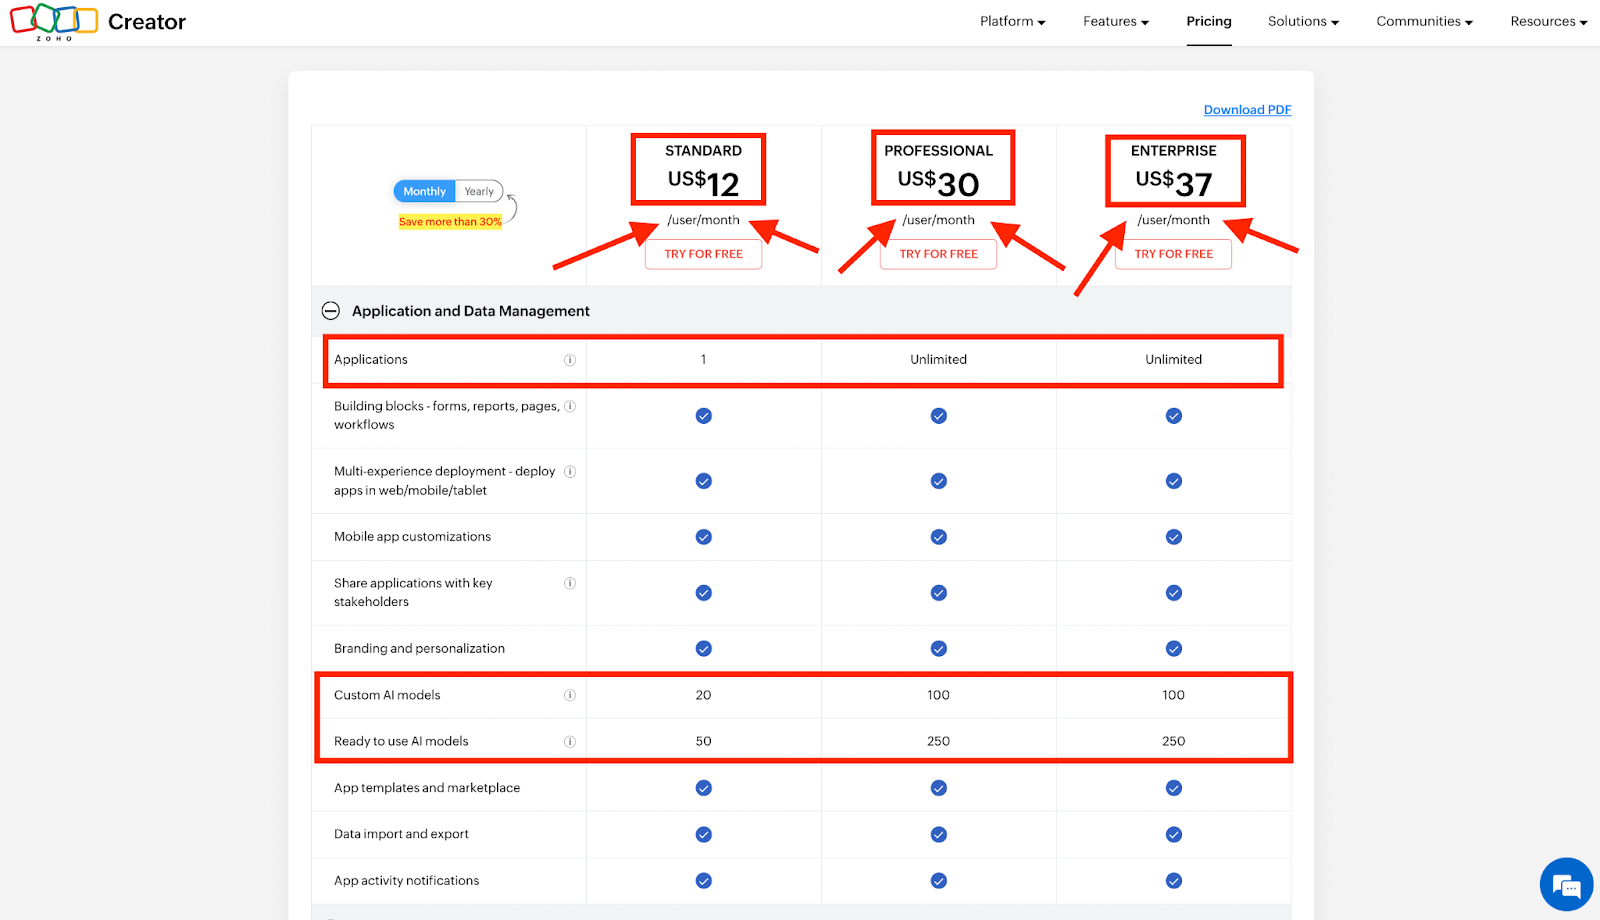Click the Download PDF link
The height and width of the screenshot is (920, 1600).
pyautogui.click(x=1248, y=110)
